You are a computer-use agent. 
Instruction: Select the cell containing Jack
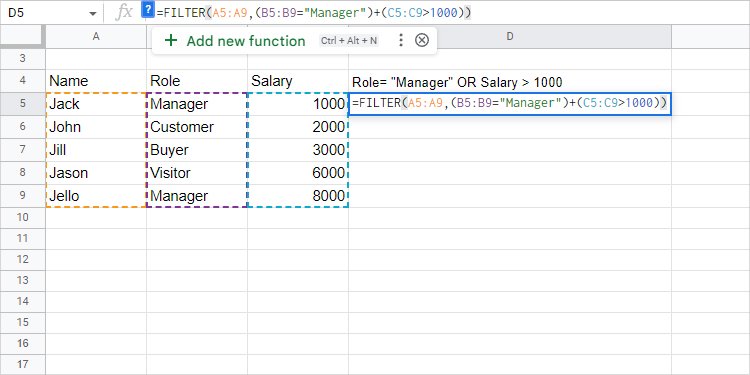[x=96, y=104]
